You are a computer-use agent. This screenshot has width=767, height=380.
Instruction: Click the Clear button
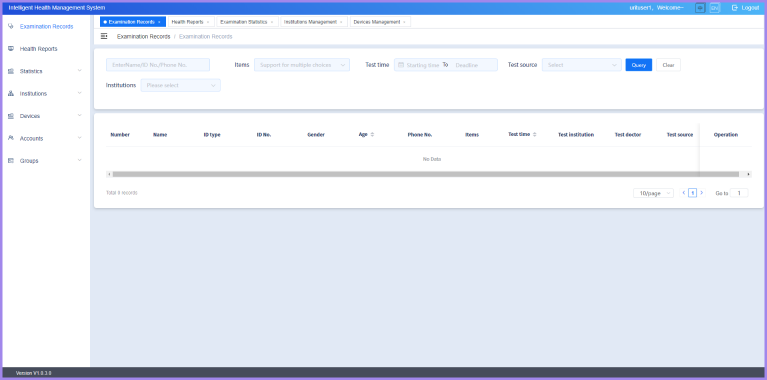668,65
